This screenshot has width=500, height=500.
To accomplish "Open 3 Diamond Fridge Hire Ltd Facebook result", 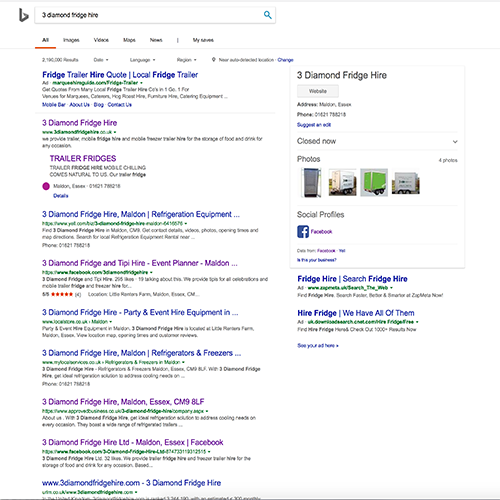I will click(x=133, y=442).
